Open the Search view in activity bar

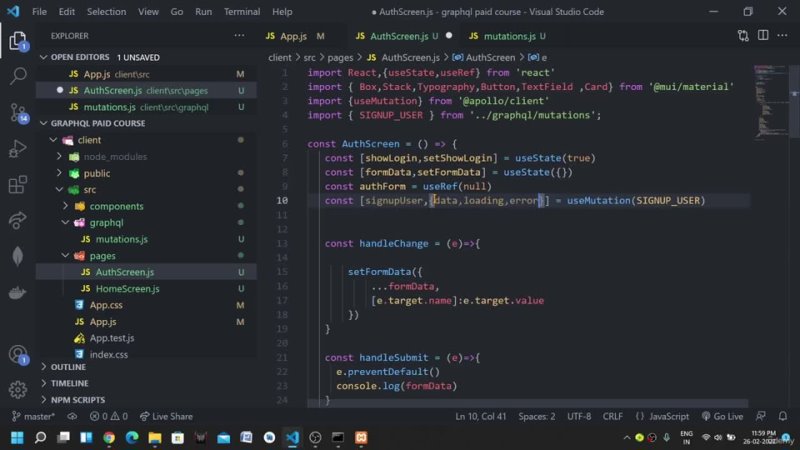(x=18, y=76)
